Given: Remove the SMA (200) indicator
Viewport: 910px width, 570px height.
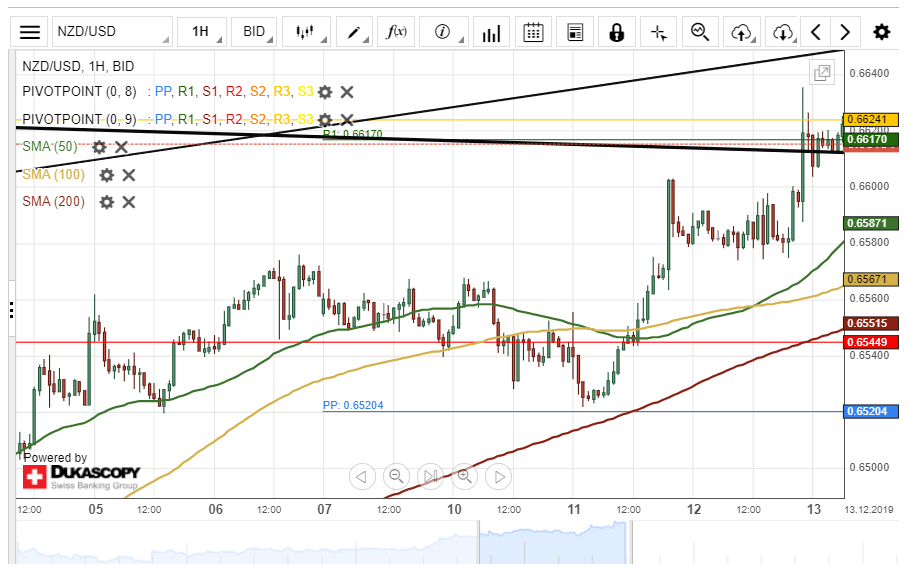Looking at the screenshot, I should tap(129, 202).
